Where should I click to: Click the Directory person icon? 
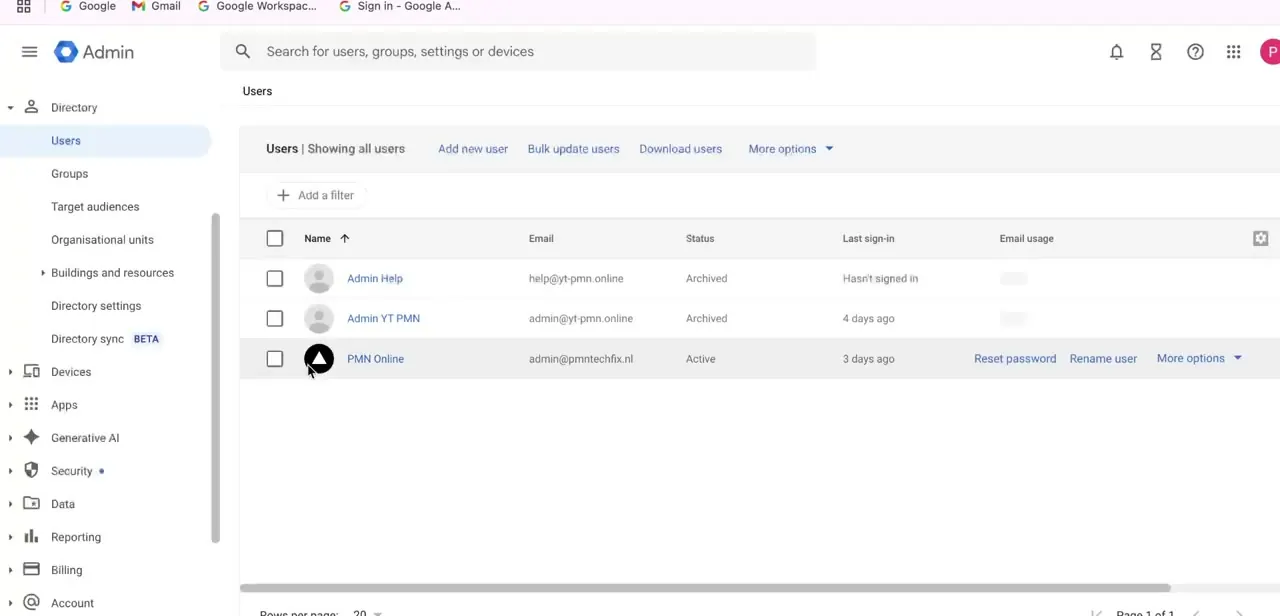(x=31, y=107)
